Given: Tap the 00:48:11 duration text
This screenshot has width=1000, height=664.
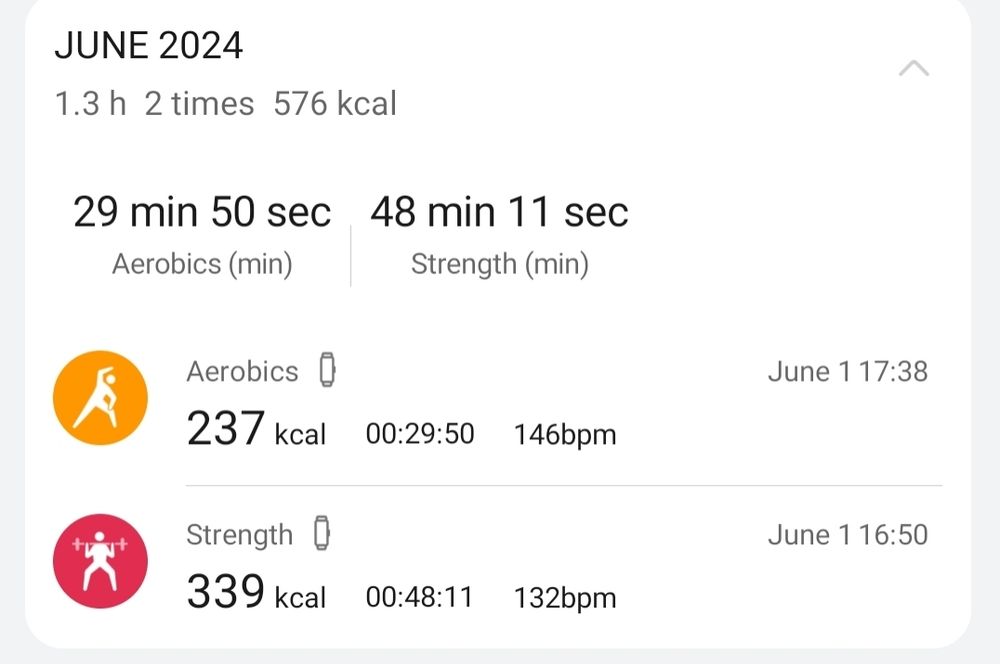Looking at the screenshot, I should coord(419,598).
